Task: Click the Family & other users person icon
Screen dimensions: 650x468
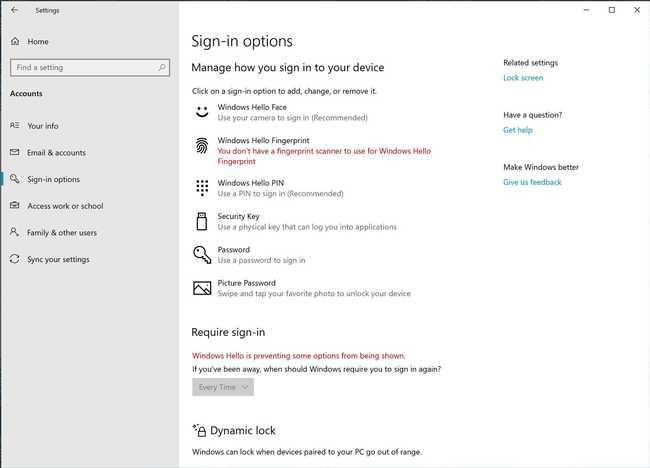Action: [15, 232]
